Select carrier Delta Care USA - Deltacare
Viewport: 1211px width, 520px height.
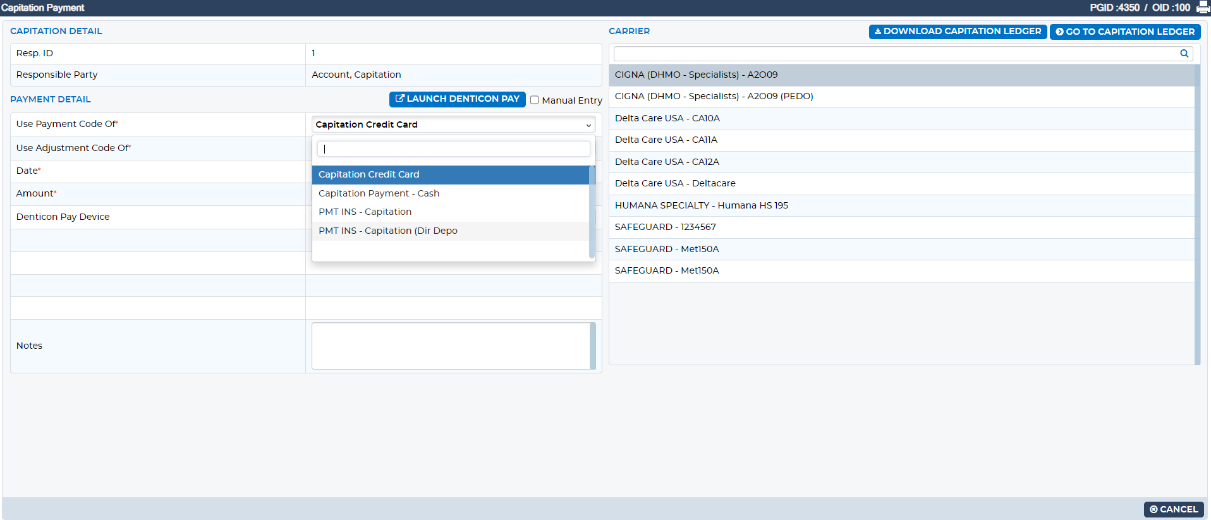[901, 183]
